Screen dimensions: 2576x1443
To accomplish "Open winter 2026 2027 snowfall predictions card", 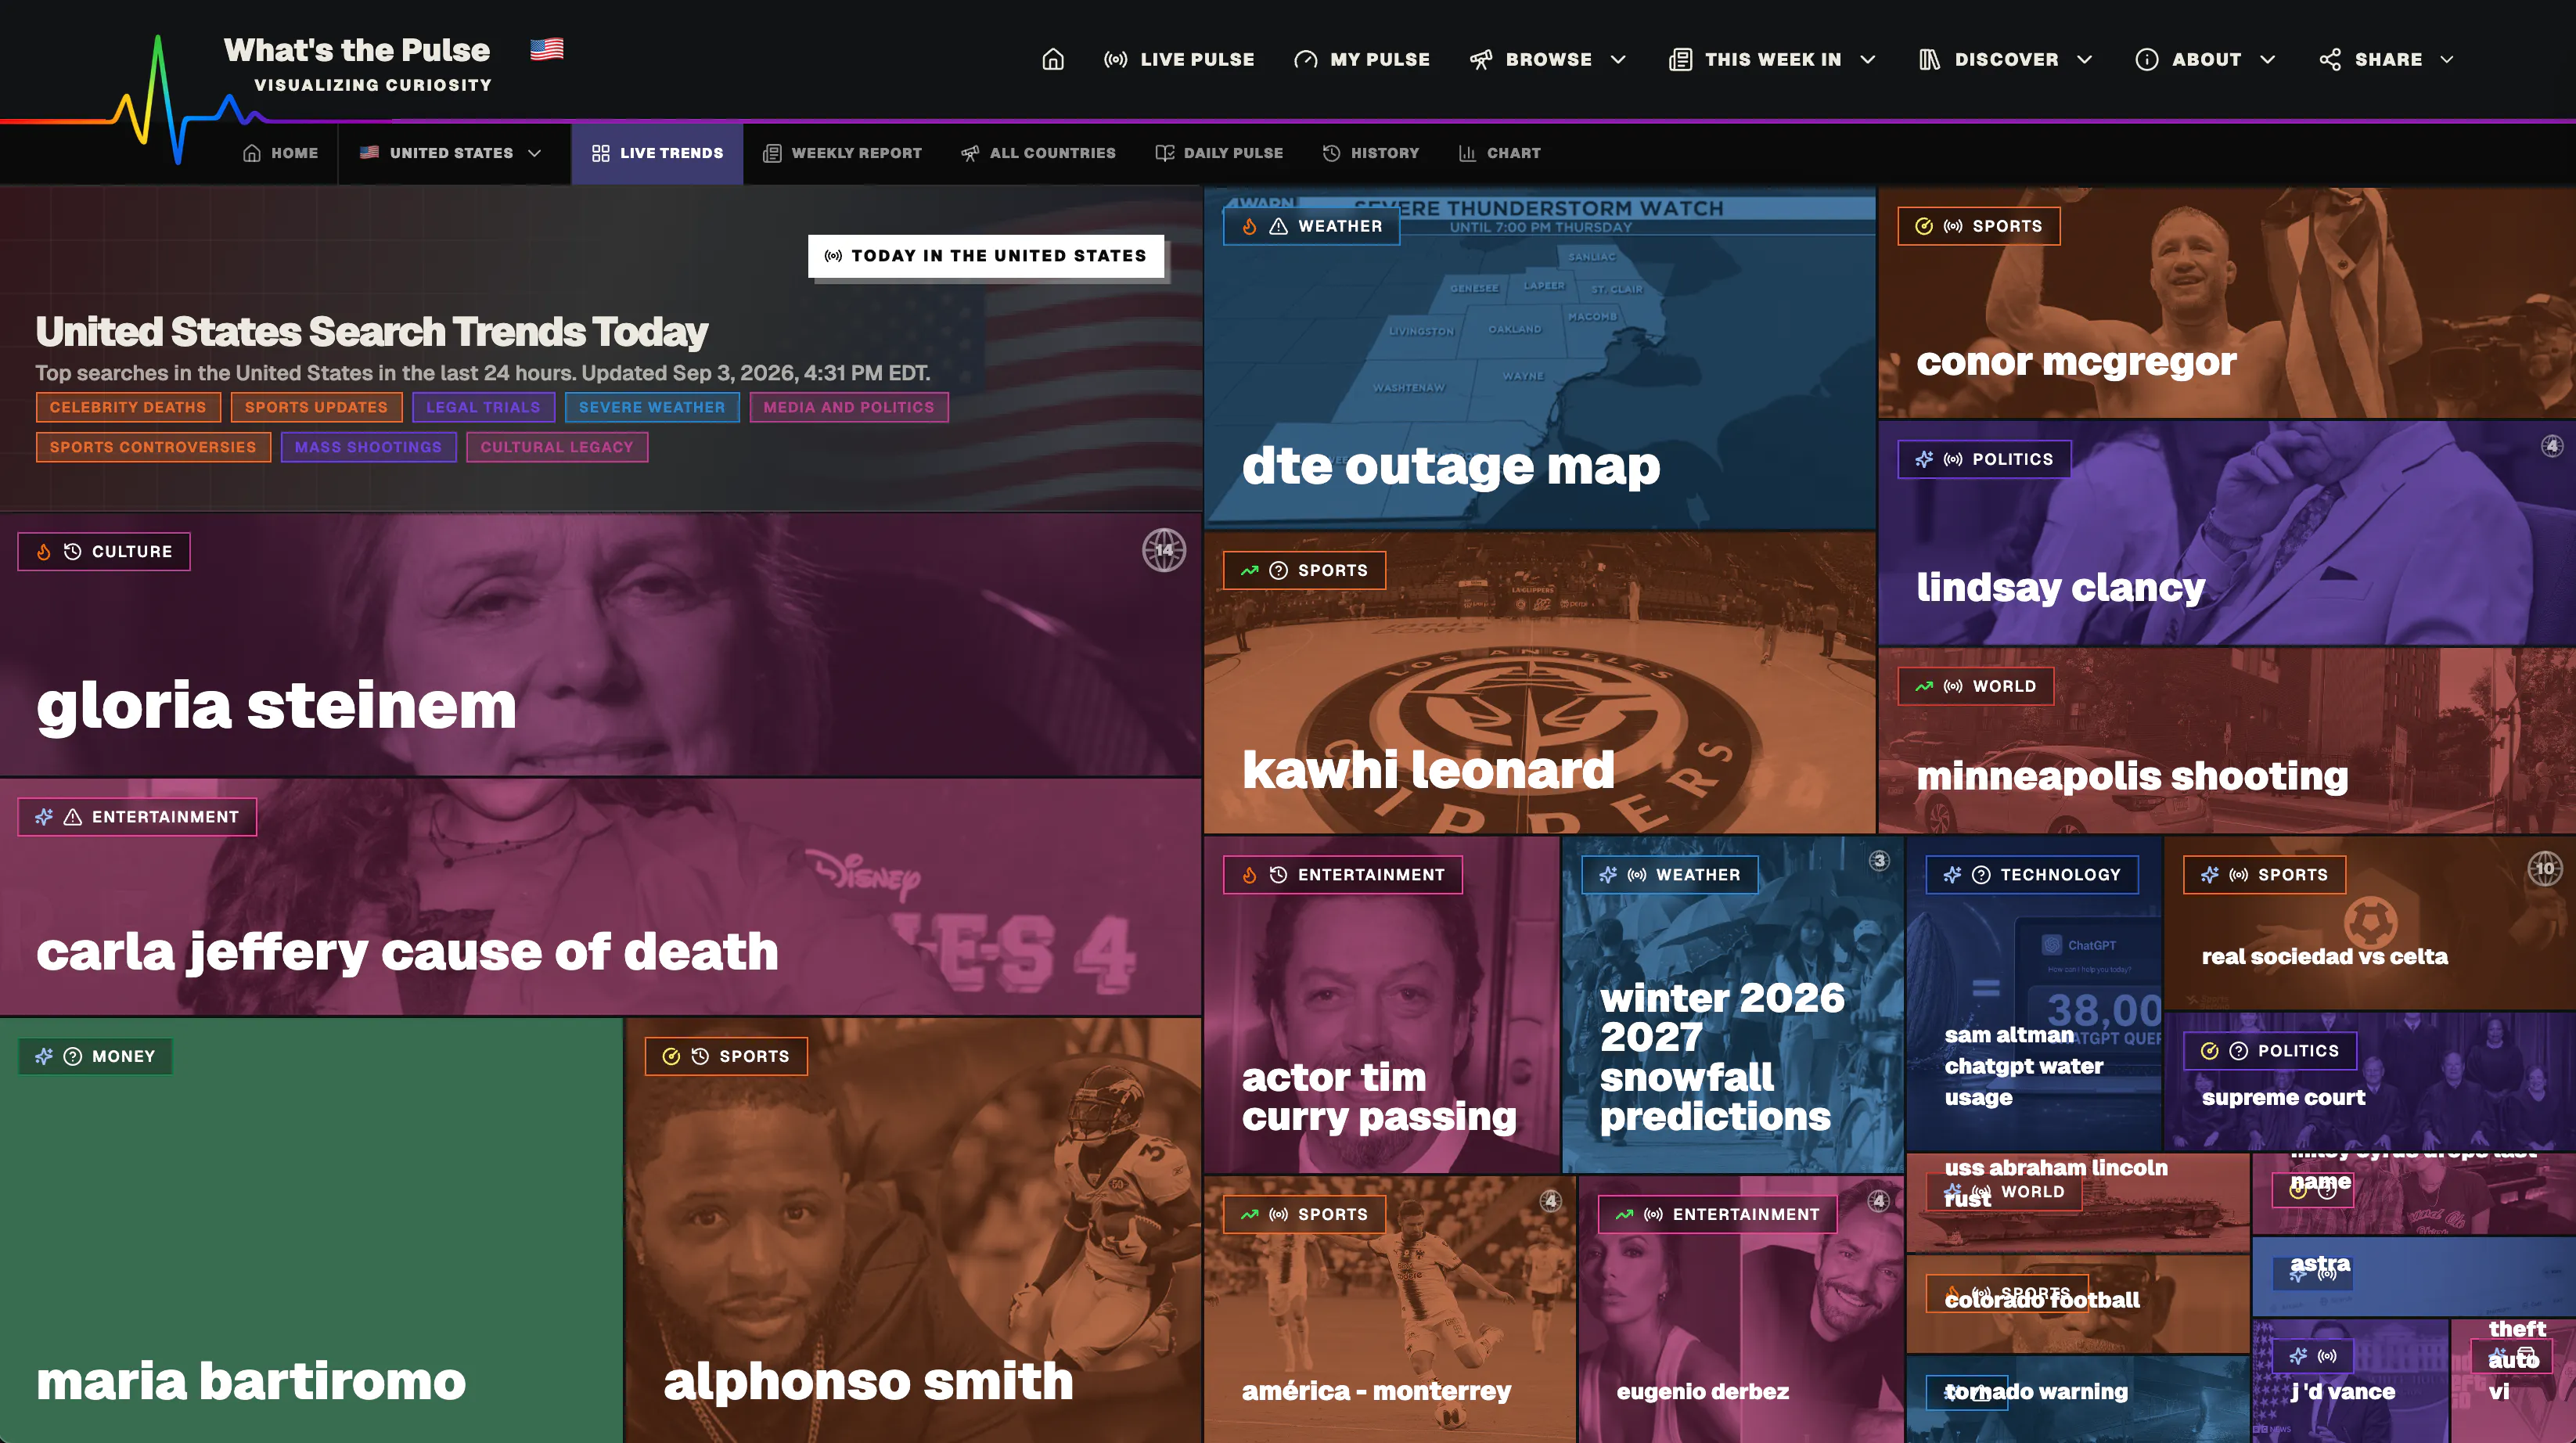I will tap(1732, 1004).
